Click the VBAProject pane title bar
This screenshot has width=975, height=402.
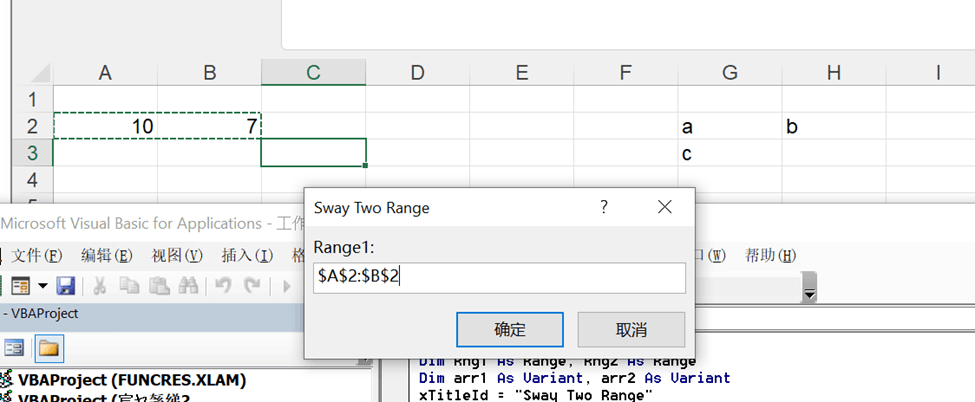pos(152,314)
